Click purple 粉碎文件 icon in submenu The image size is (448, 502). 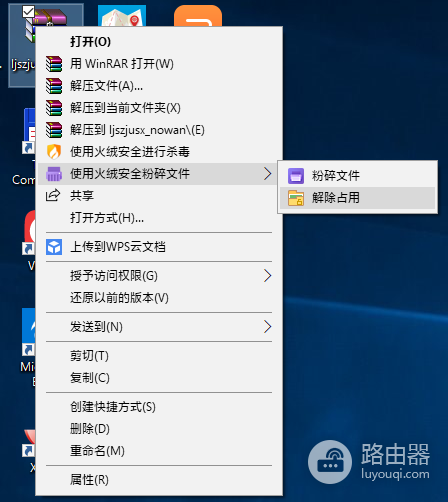[x=296, y=176]
